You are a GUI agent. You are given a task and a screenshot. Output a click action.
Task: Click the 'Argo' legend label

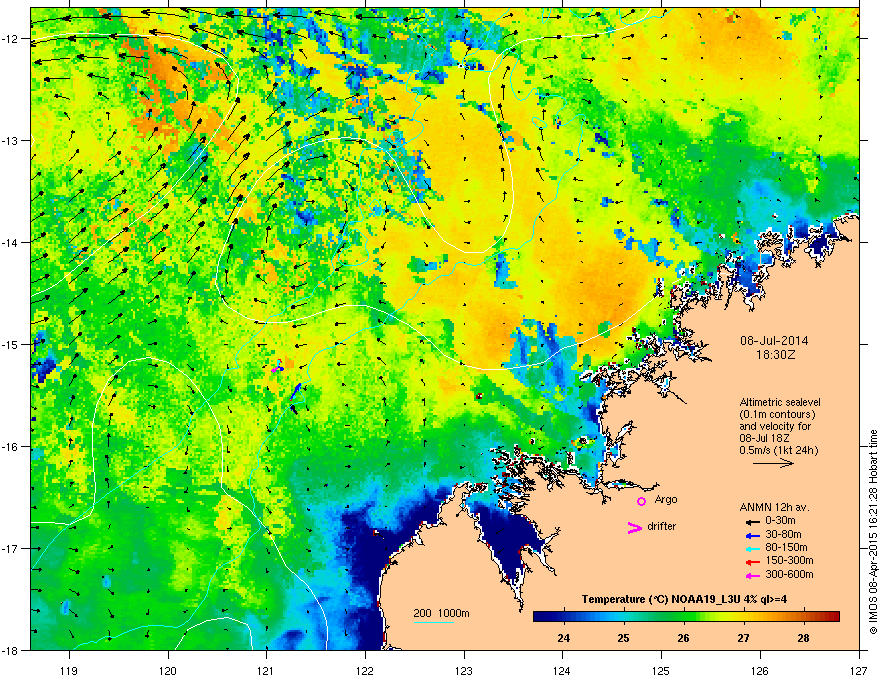666,499
